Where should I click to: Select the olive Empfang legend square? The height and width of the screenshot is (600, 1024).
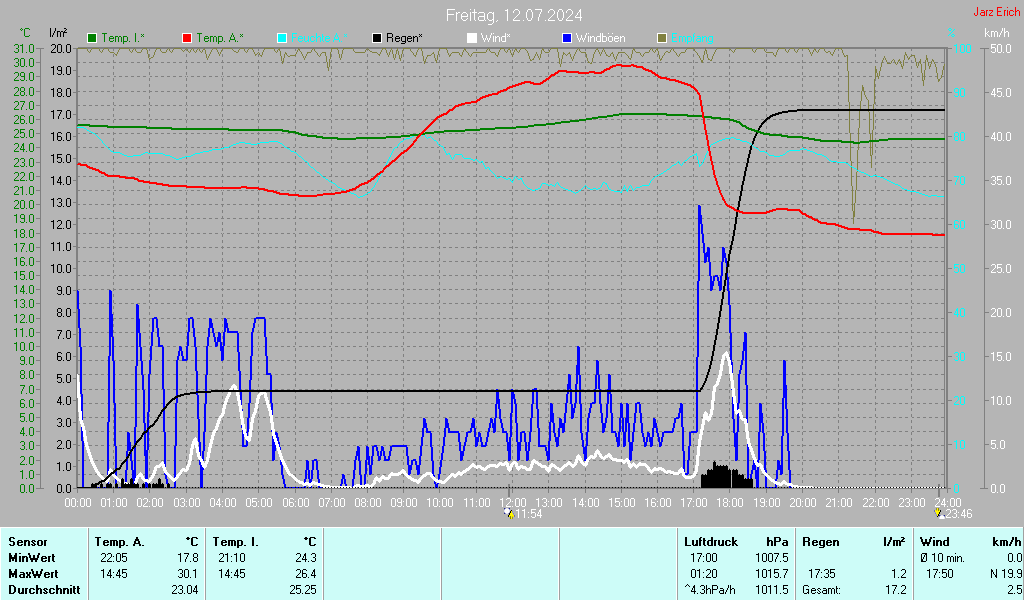[x=661, y=38]
